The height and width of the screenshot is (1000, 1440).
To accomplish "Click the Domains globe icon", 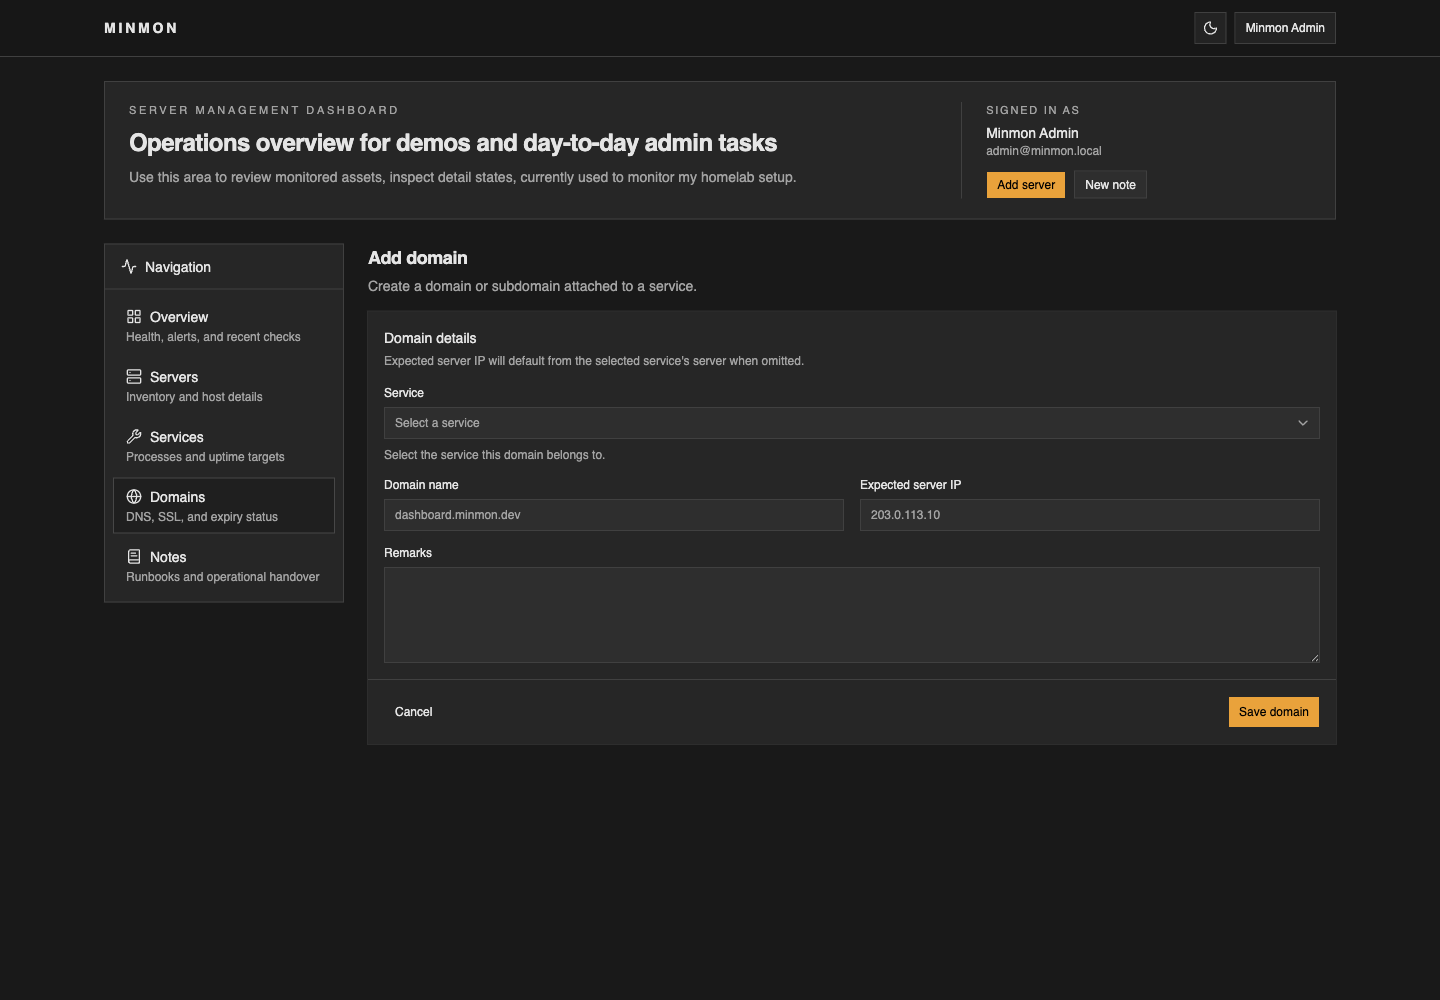I will tap(134, 497).
